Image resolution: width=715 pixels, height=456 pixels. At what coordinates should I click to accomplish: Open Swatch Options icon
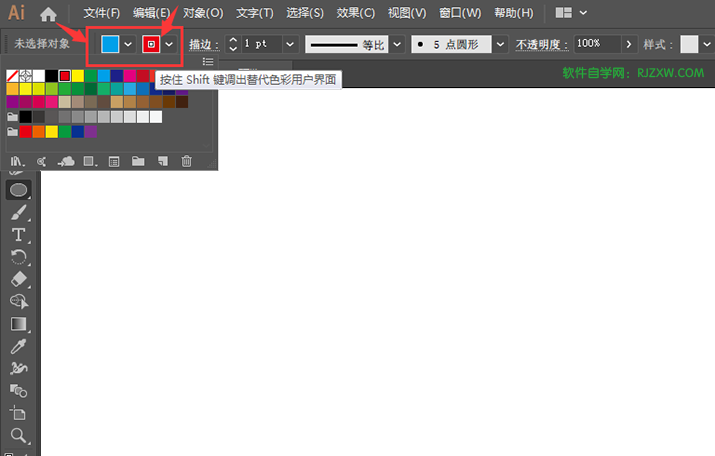[114, 161]
